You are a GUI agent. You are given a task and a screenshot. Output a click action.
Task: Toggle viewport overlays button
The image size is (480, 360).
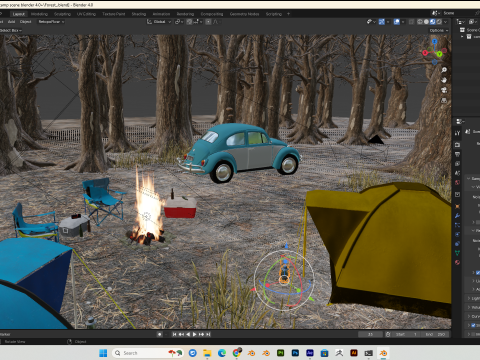coord(397,22)
